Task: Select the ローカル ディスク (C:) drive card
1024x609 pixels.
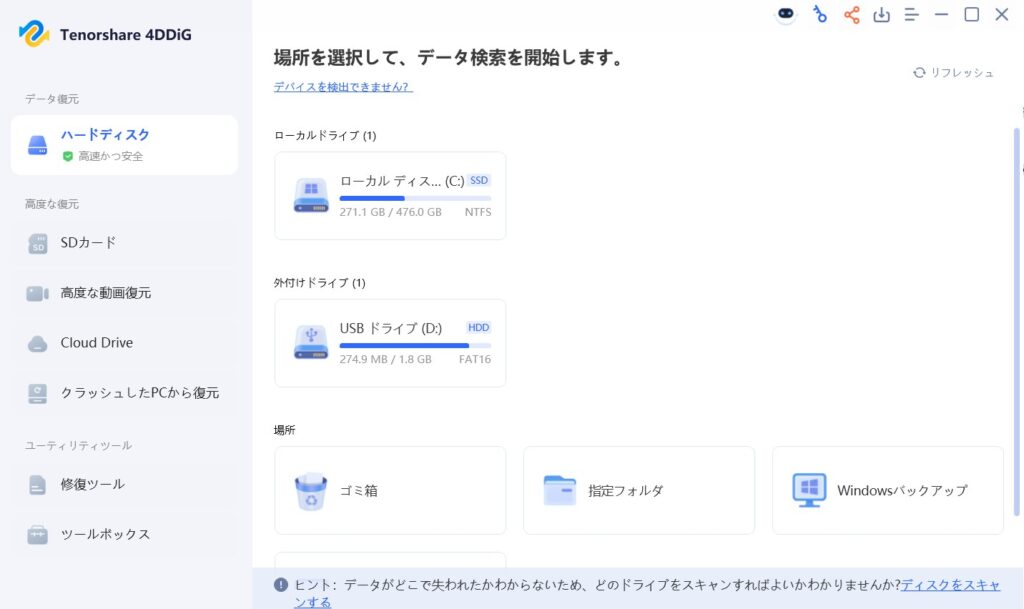Action: tap(390, 196)
